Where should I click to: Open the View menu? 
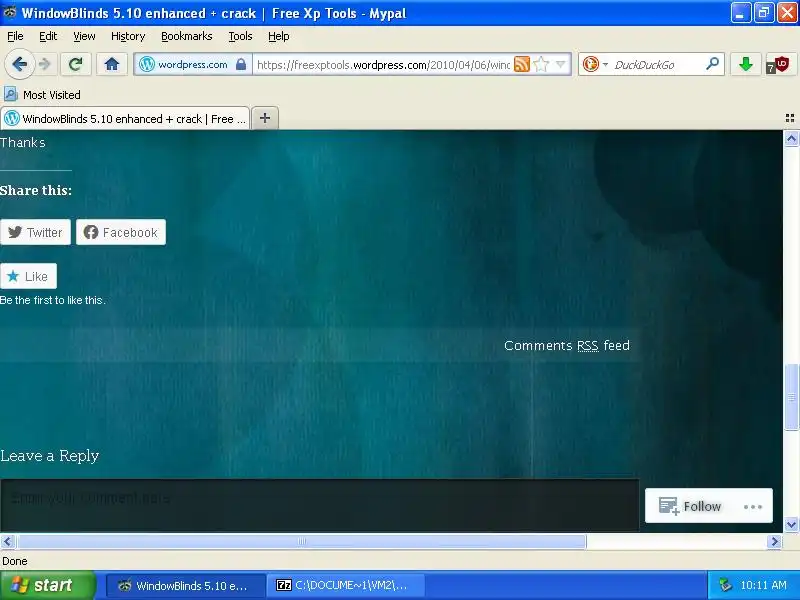(84, 36)
